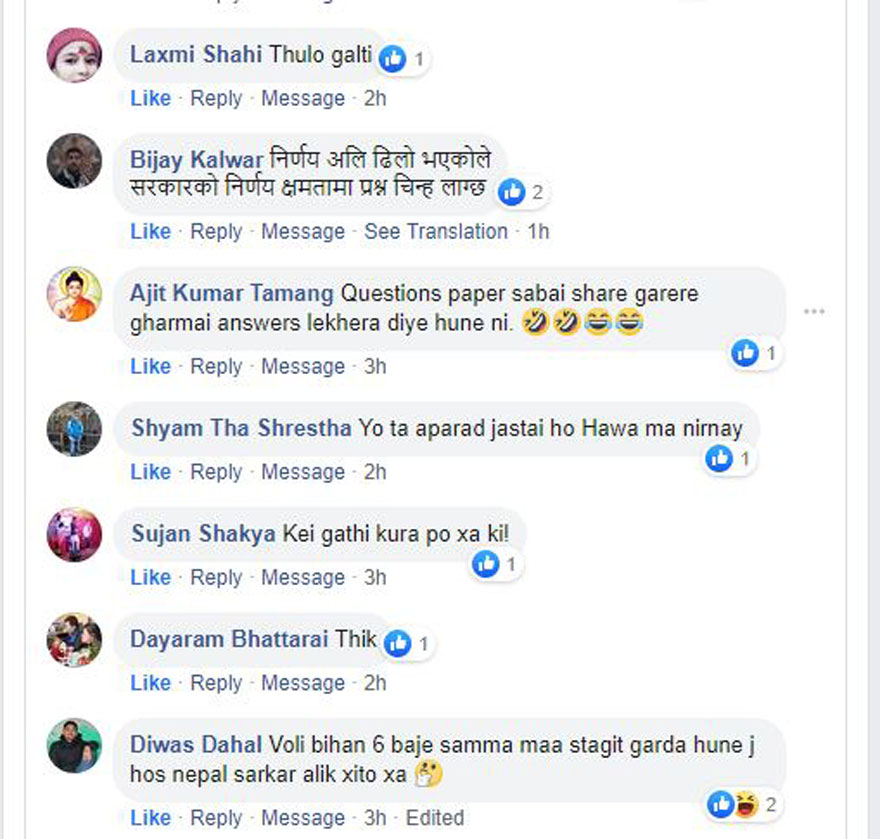This screenshot has width=880, height=839.
Task: Message Dayaram Bhattarai from his comment
Action: coord(303,683)
